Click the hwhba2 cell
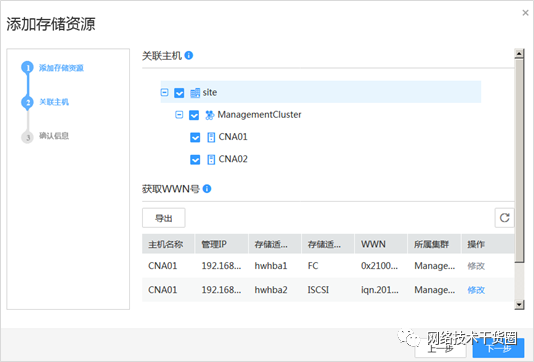 click(x=271, y=290)
